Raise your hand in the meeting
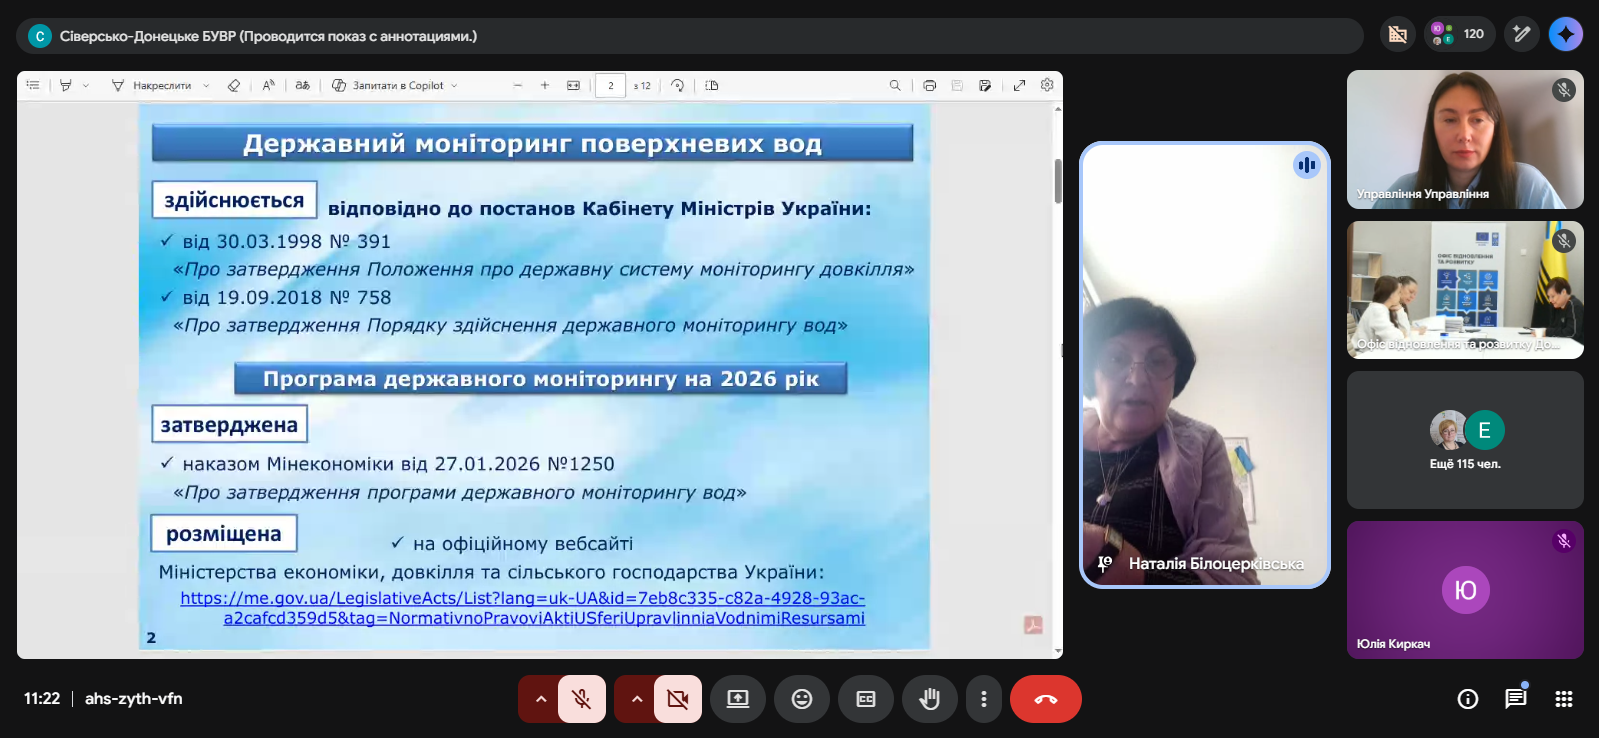The width and height of the screenshot is (1599, 738). tap(930, 699)
